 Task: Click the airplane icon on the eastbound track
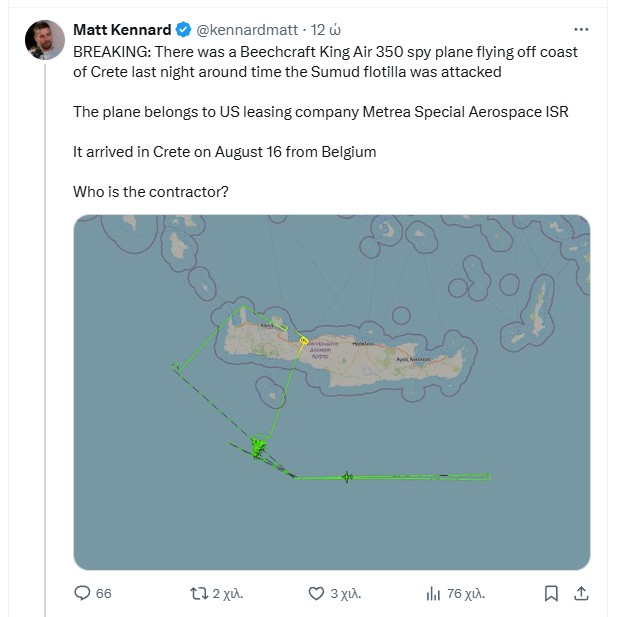[346, 476]
